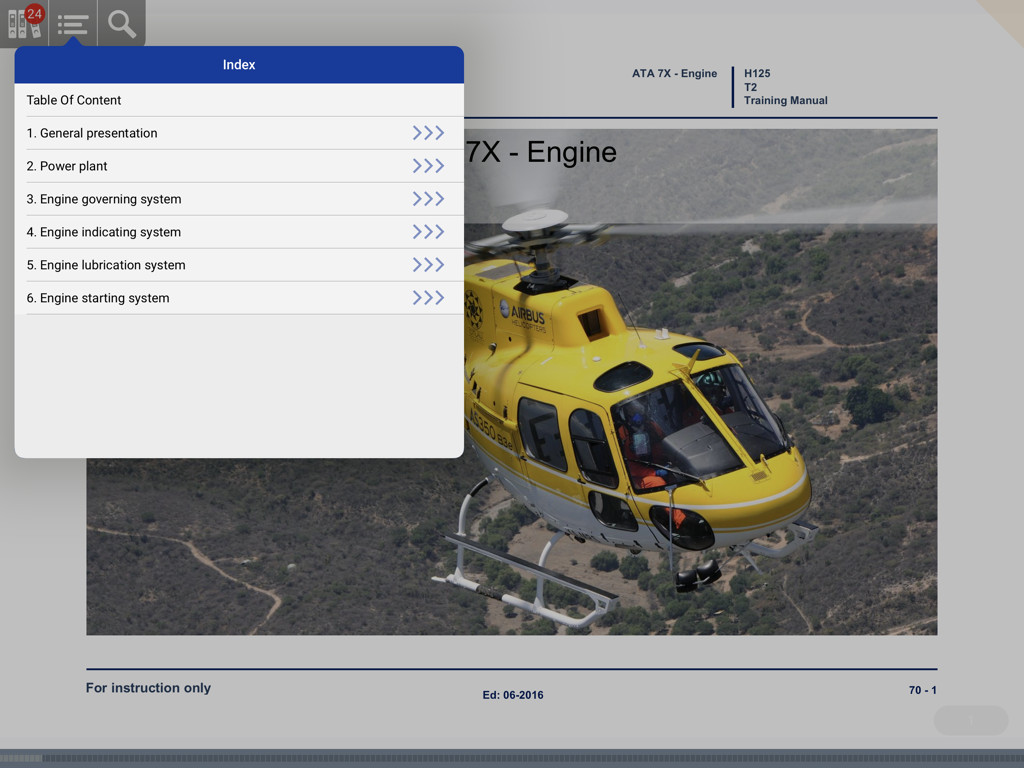Viewport: 1024px width, 768px height.
Task: Click the red 24 notification badge
Action: tap(35, 12)
